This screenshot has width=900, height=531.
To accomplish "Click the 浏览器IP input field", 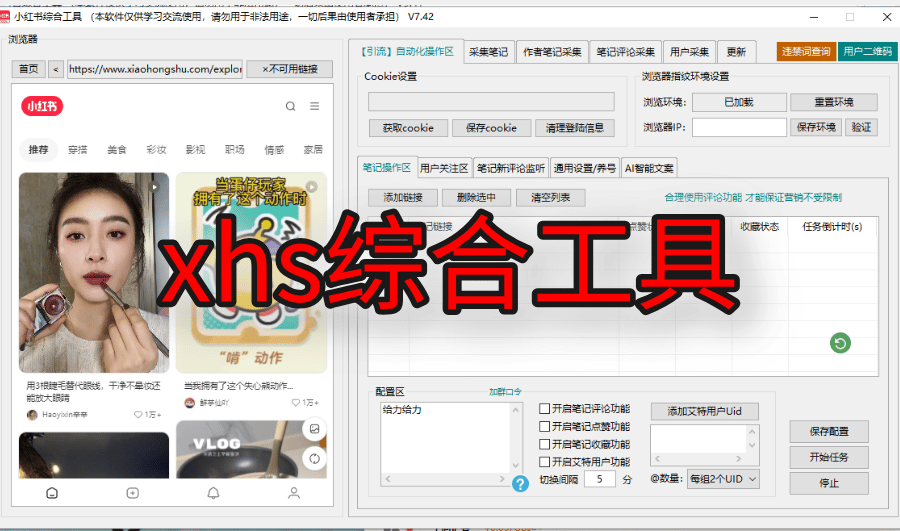I will [739, 127].
